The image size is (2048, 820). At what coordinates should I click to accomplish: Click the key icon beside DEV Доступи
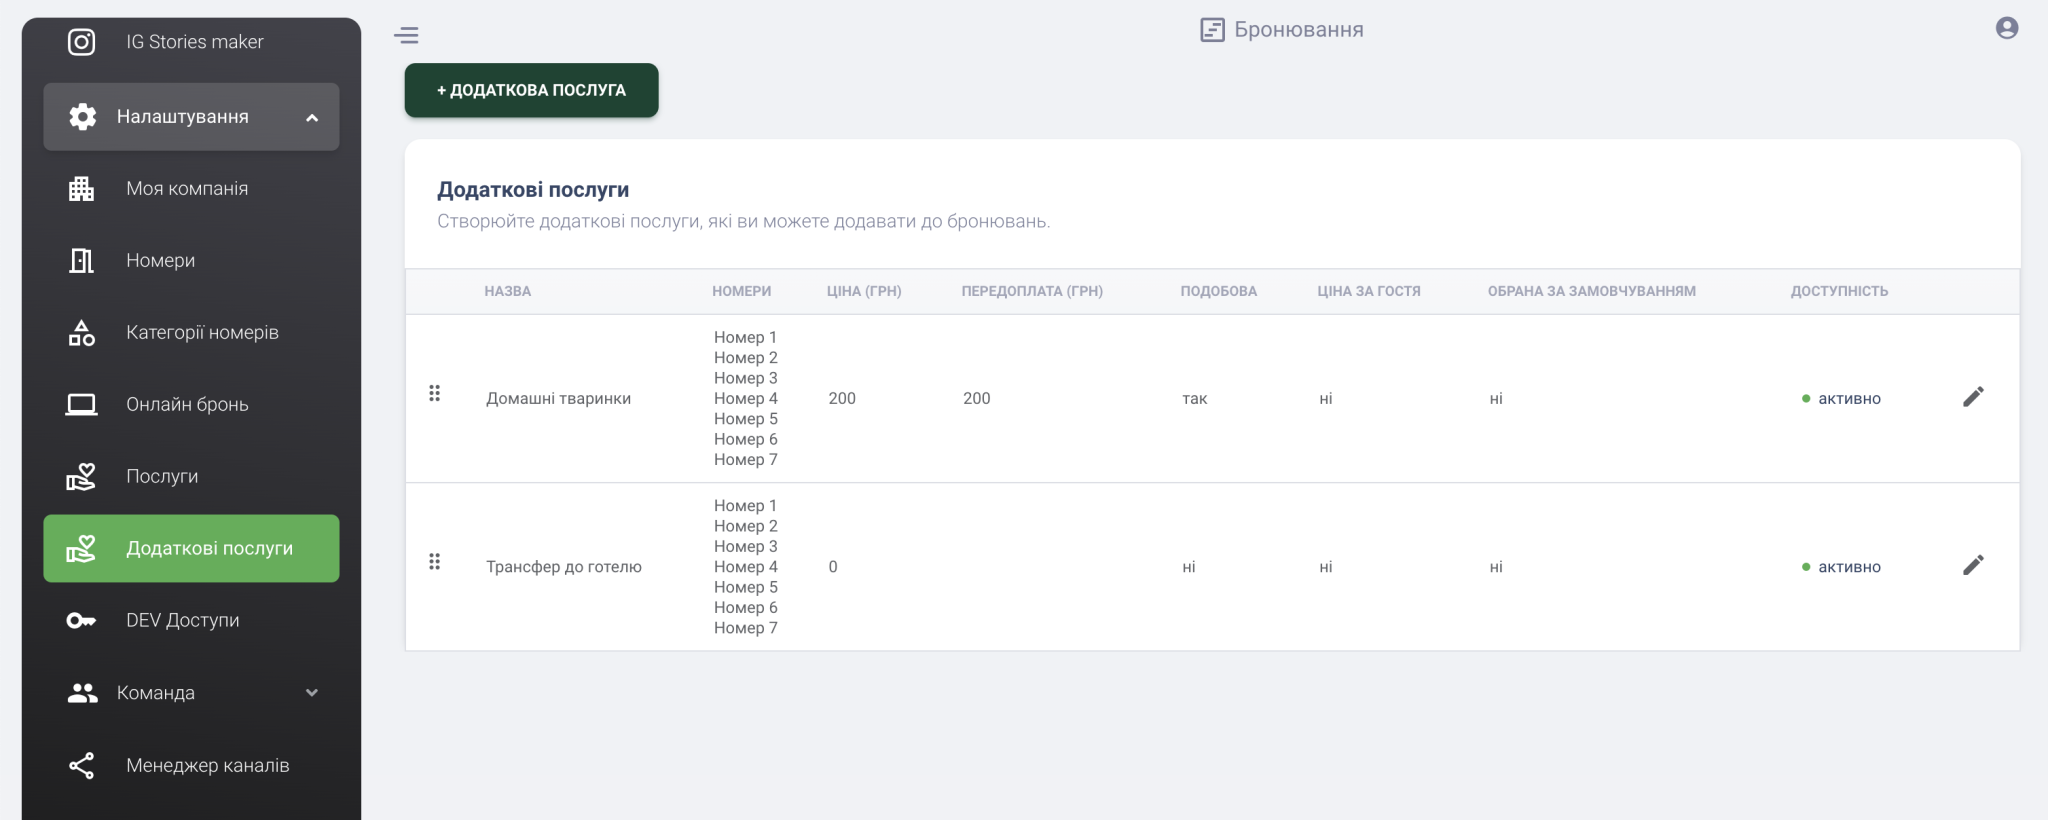click(81, 621)
